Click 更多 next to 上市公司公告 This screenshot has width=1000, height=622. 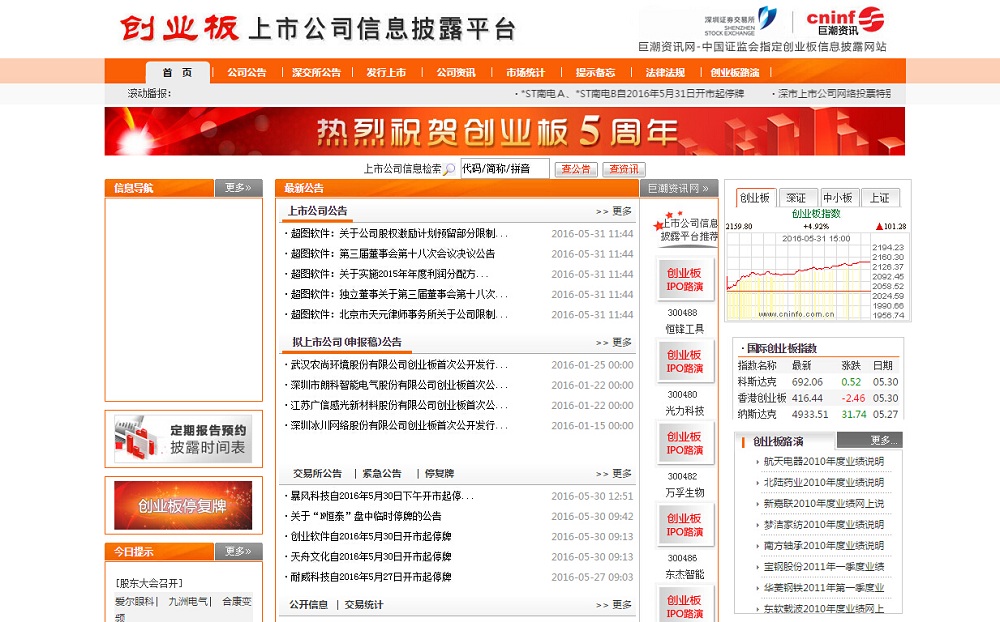point(614,211)
